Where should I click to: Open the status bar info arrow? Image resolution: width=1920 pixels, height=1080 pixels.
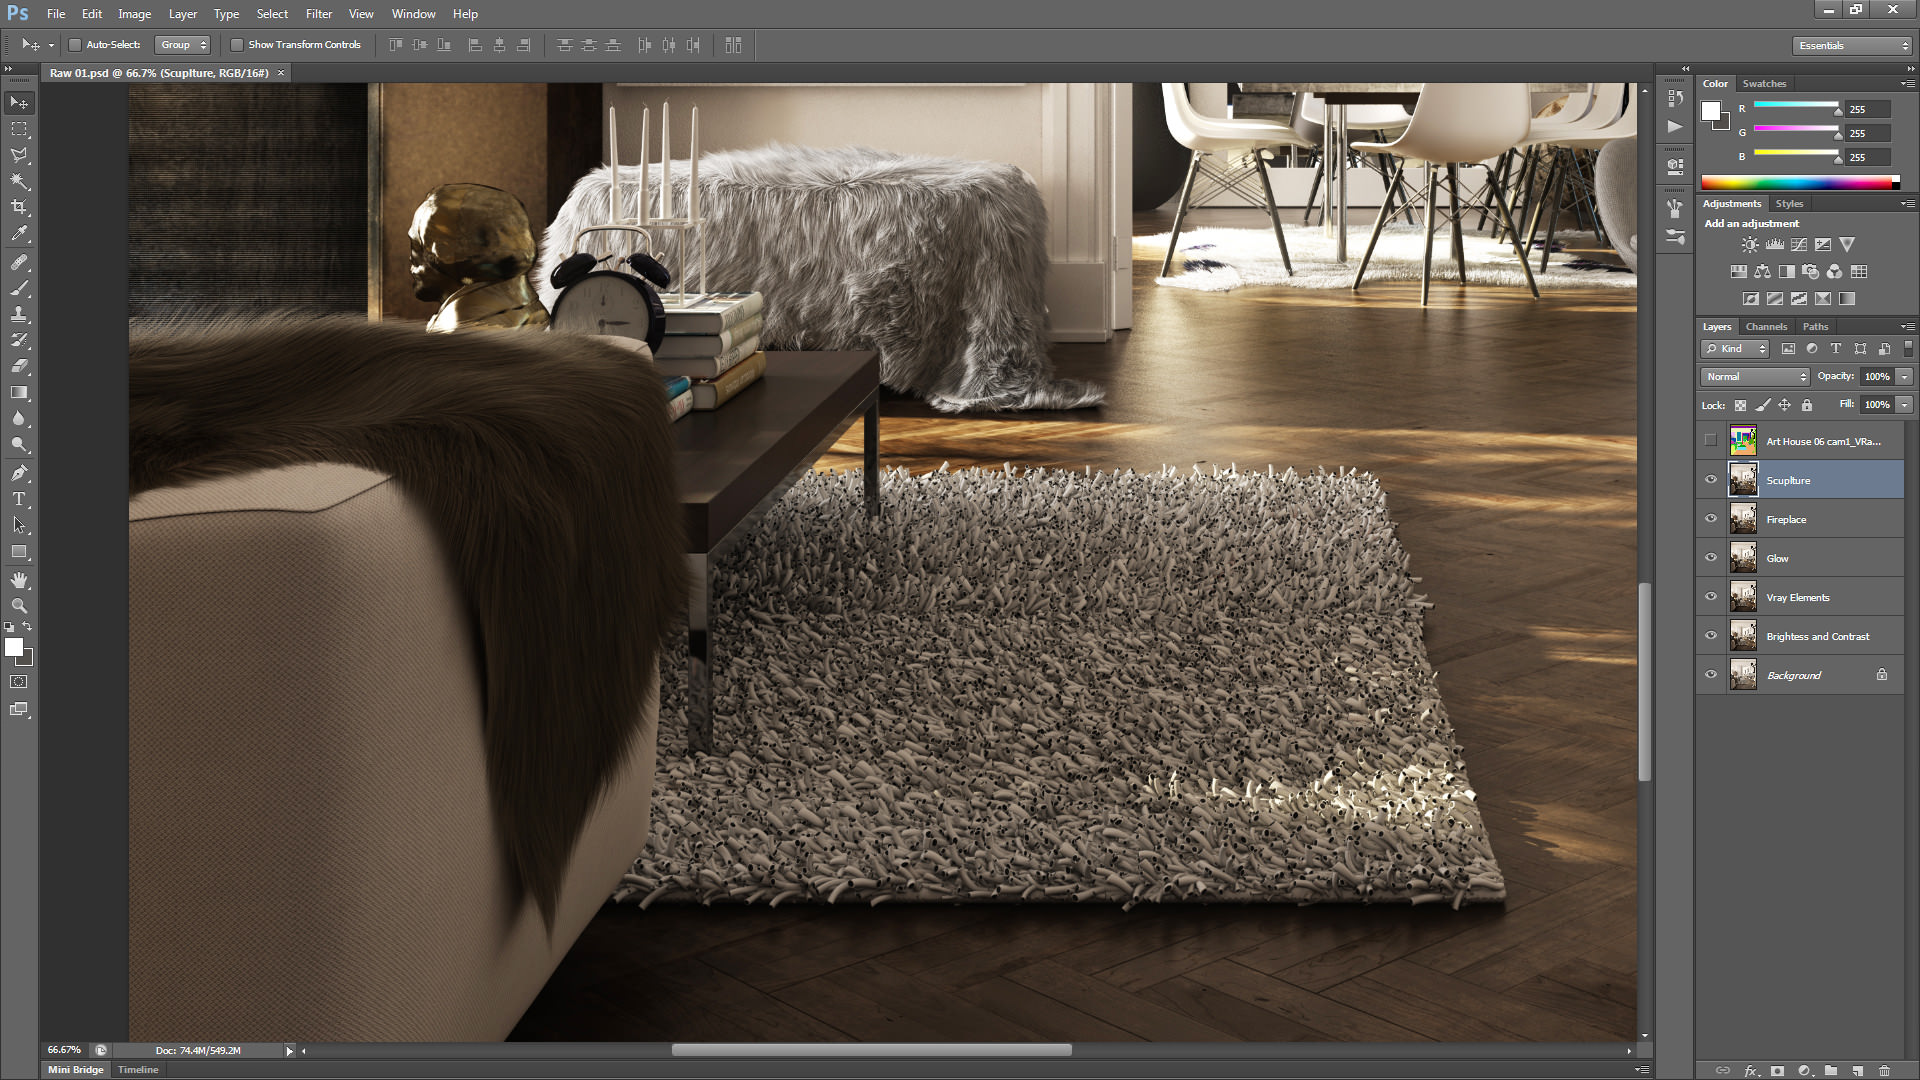click(x=290, y=1051)
